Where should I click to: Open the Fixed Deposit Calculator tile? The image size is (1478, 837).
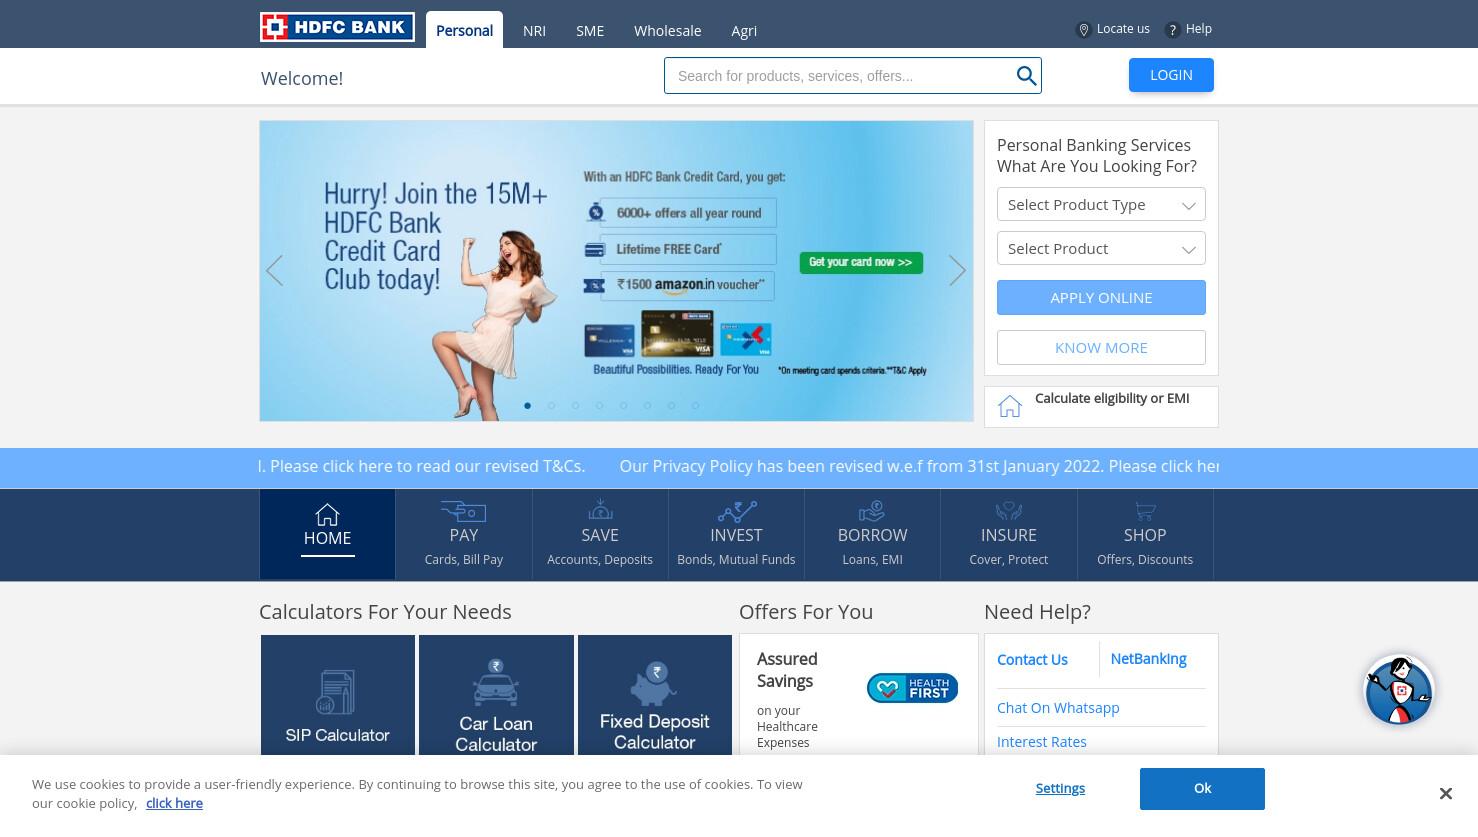[x=655, y=695]
